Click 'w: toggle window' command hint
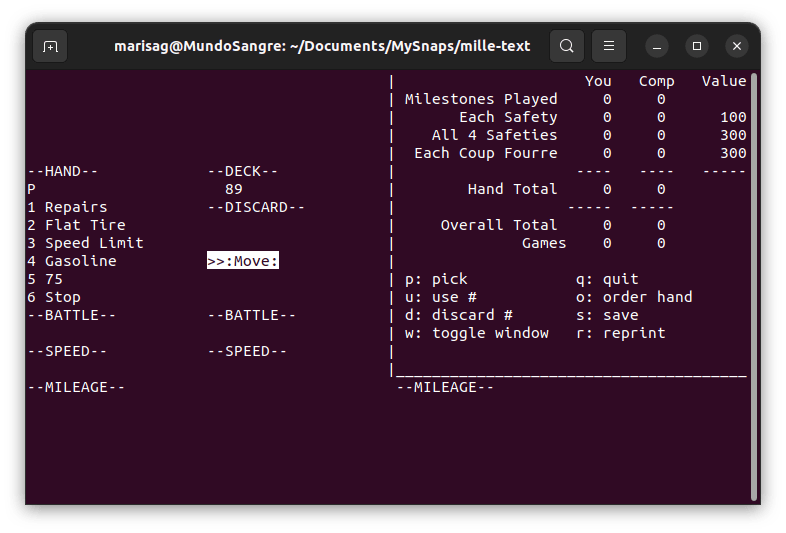The image size is (786, 533). [477, 333]
